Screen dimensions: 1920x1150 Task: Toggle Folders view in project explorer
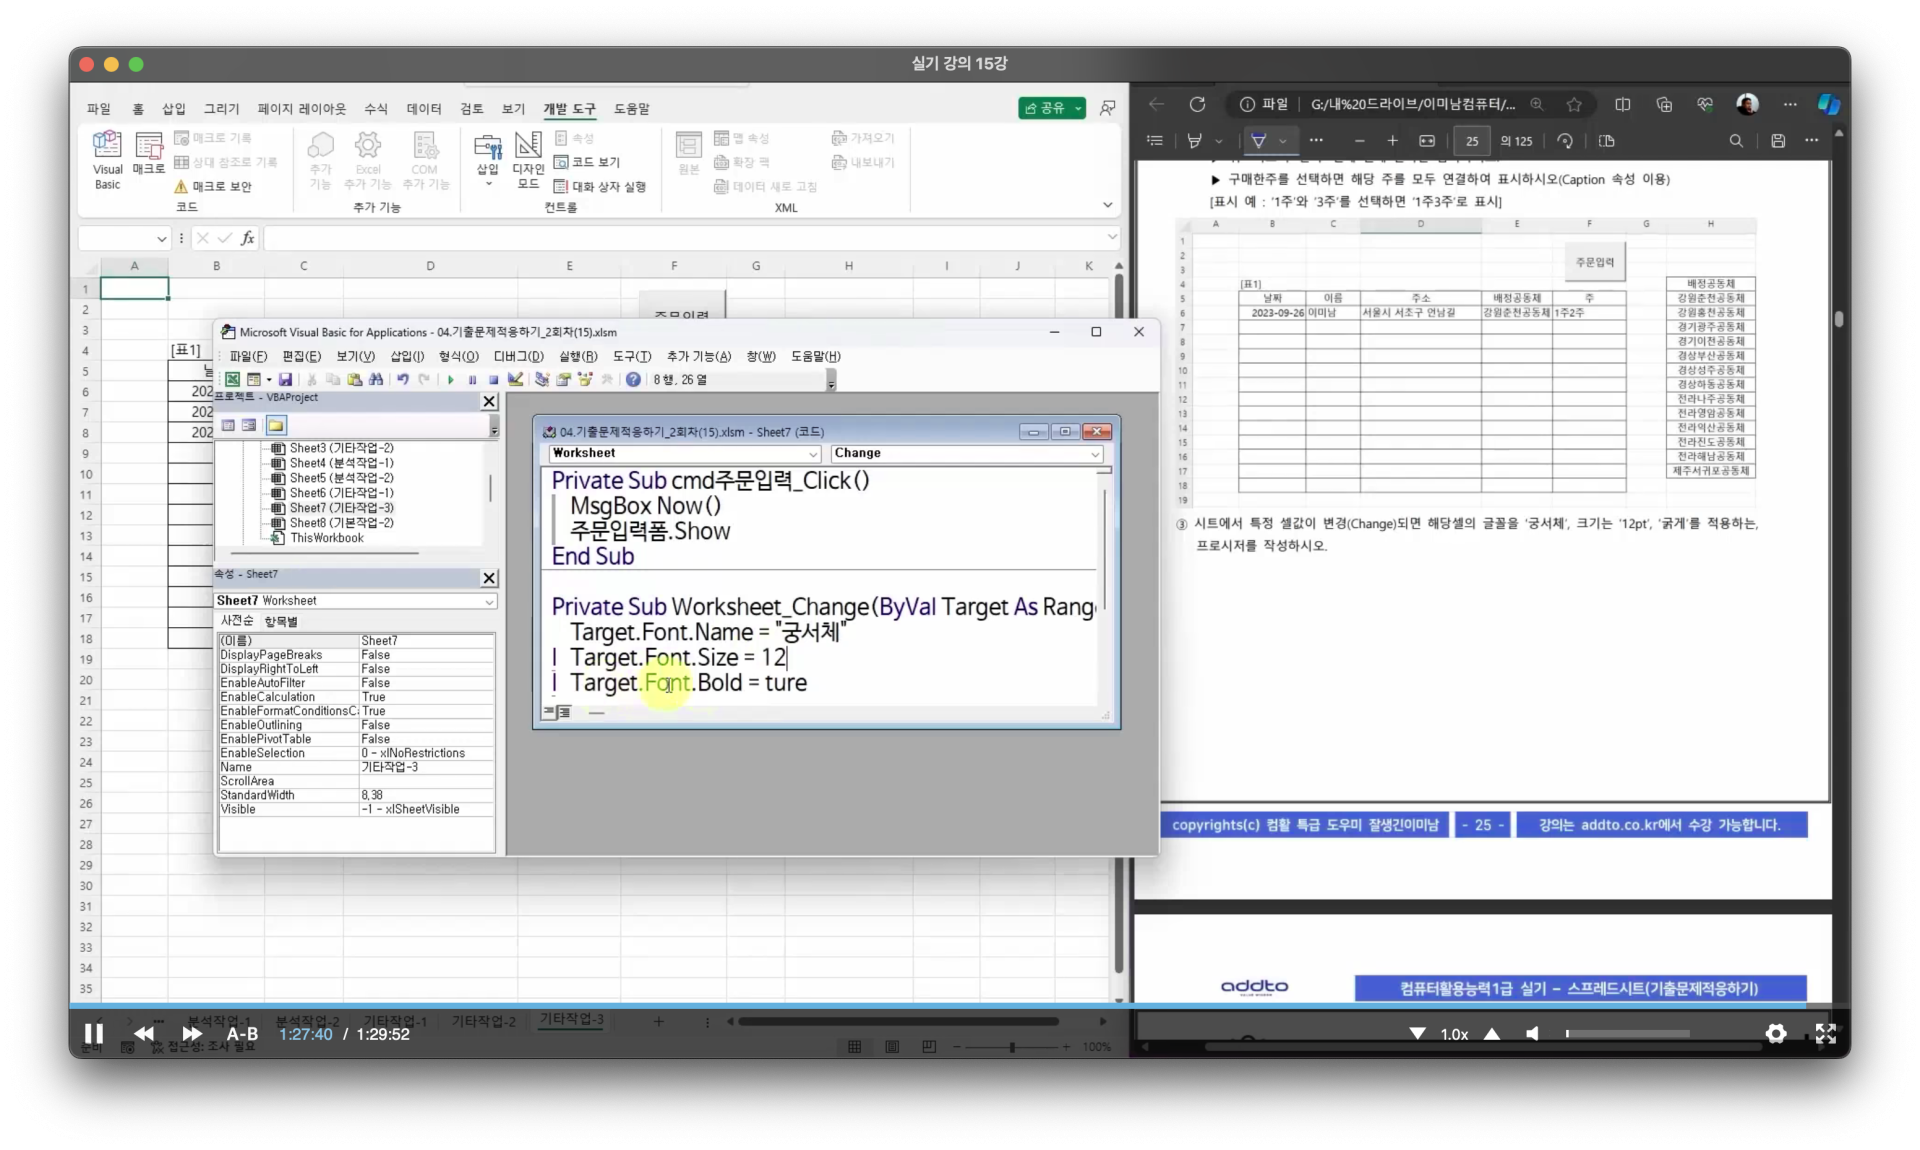[275, 426]
